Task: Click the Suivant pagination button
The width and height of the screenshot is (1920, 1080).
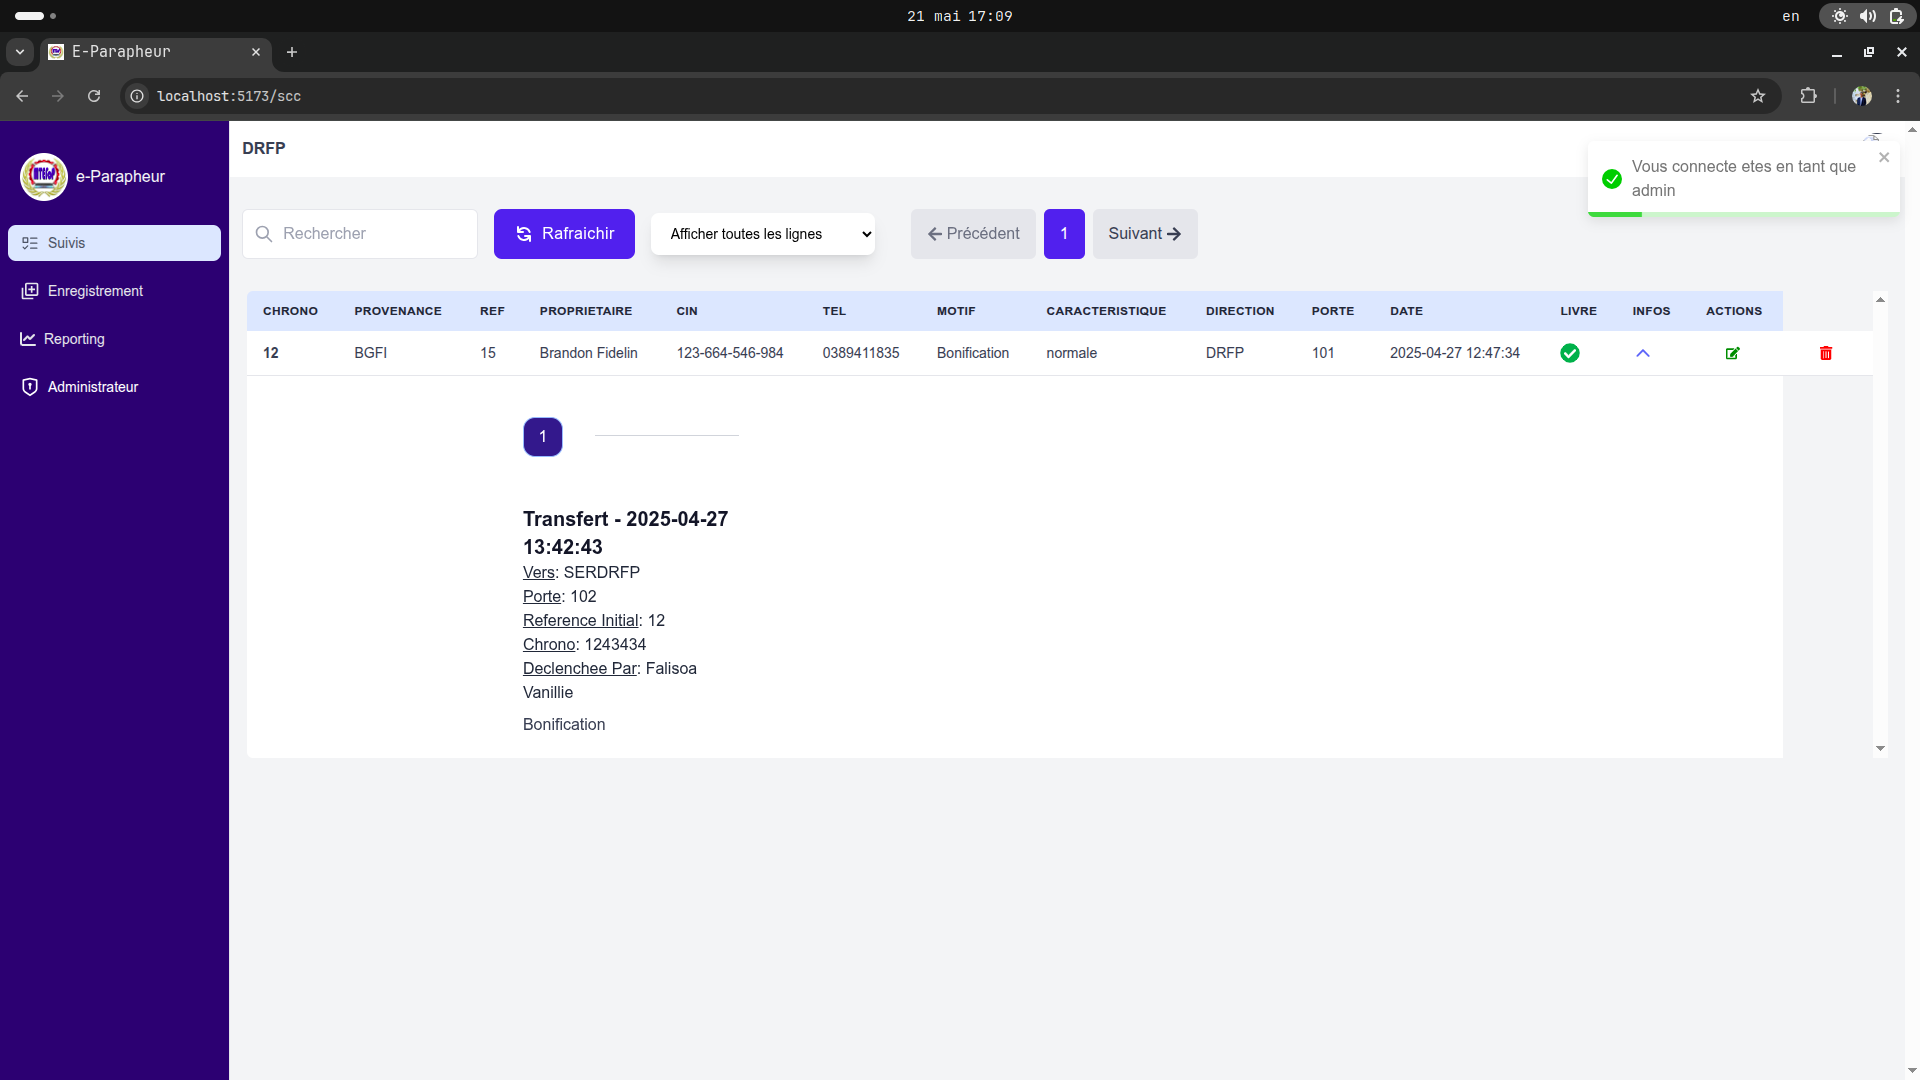Action: click(x=1144, y=233)
